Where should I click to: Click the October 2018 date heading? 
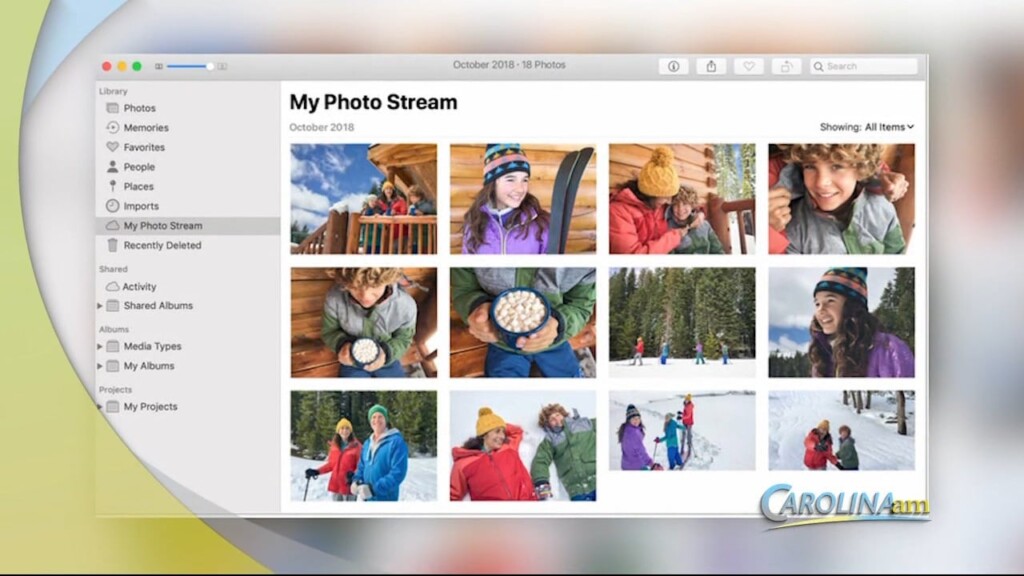tap(321, 127)
